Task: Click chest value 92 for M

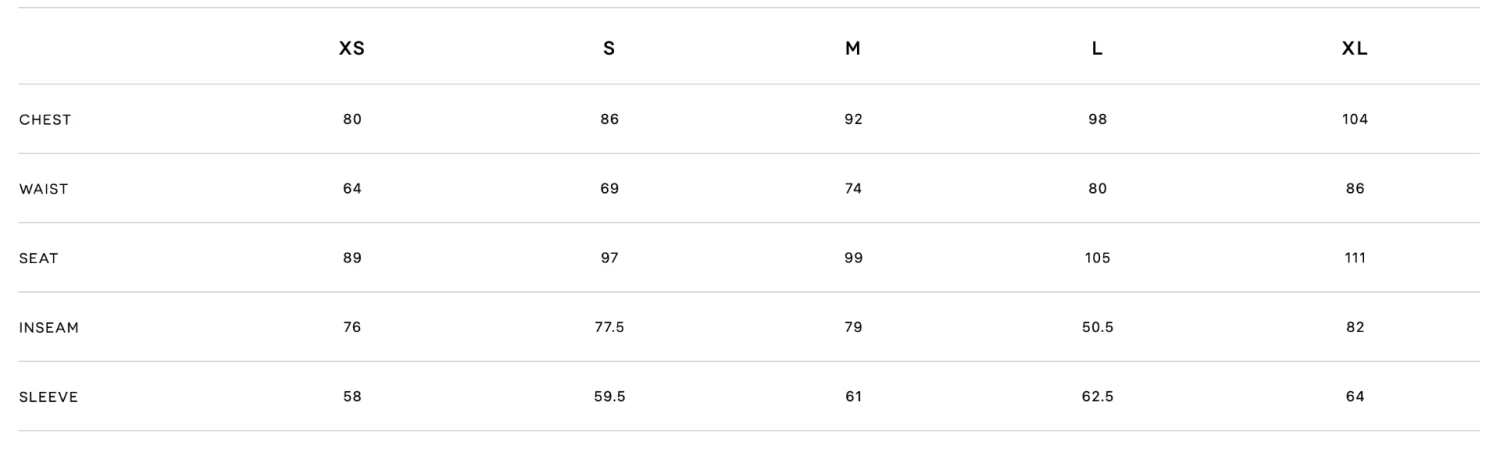Action: point(853,119)
